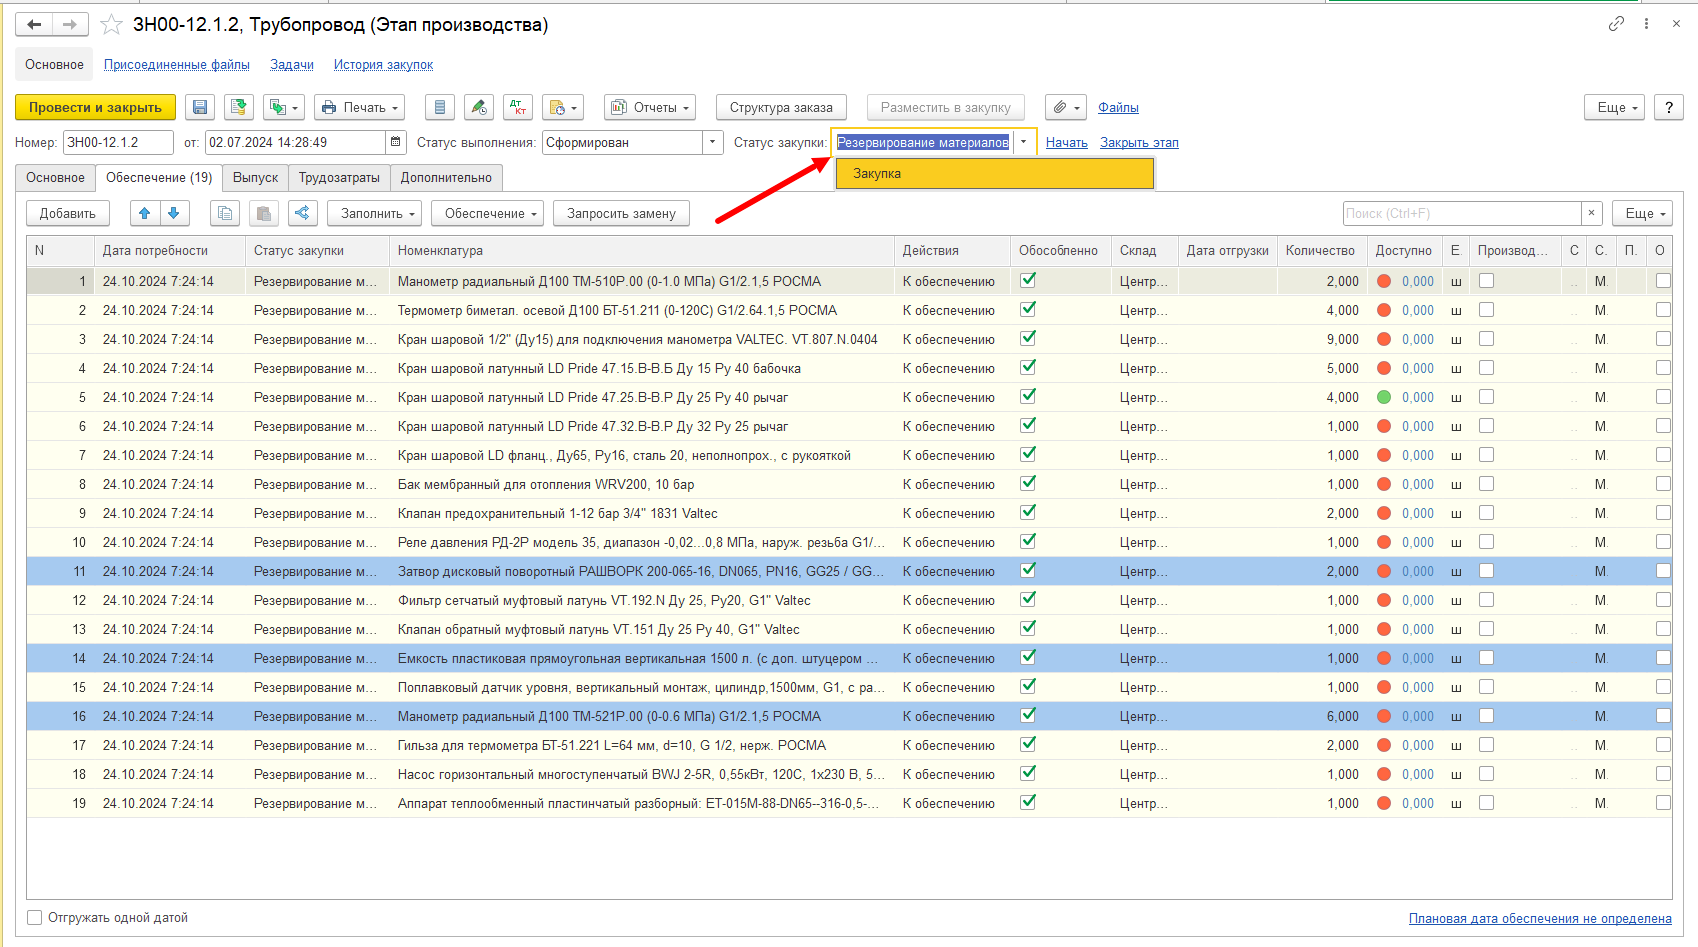This screenshot has height=947, width=1698.
Task: Click 'Провести и закрыть' button
Action: [x=96, y=107]
